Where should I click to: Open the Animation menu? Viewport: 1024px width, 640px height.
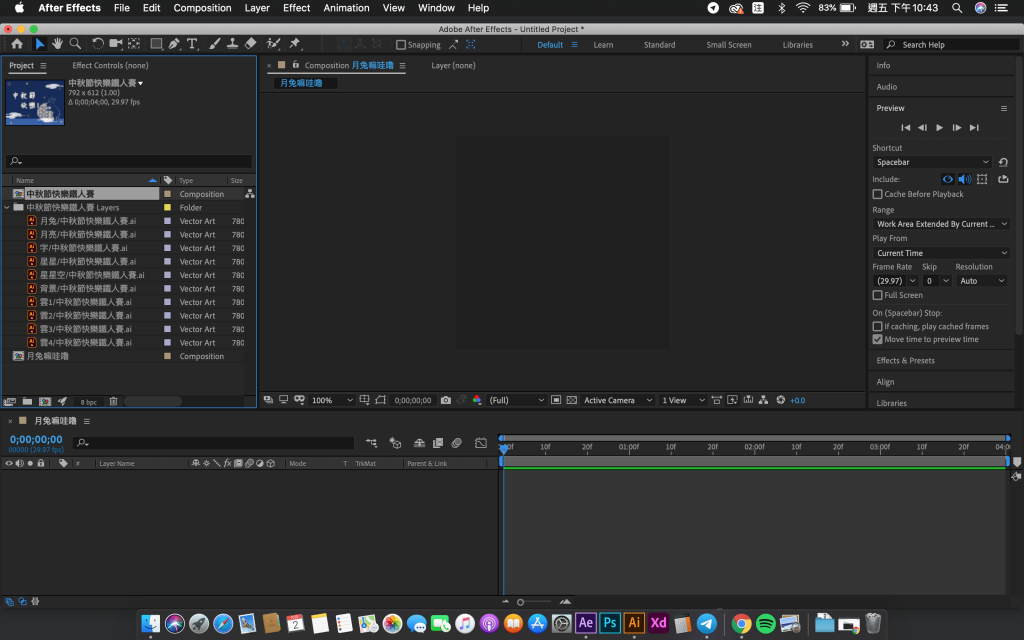pyautogui.click(x=346, y=8)
